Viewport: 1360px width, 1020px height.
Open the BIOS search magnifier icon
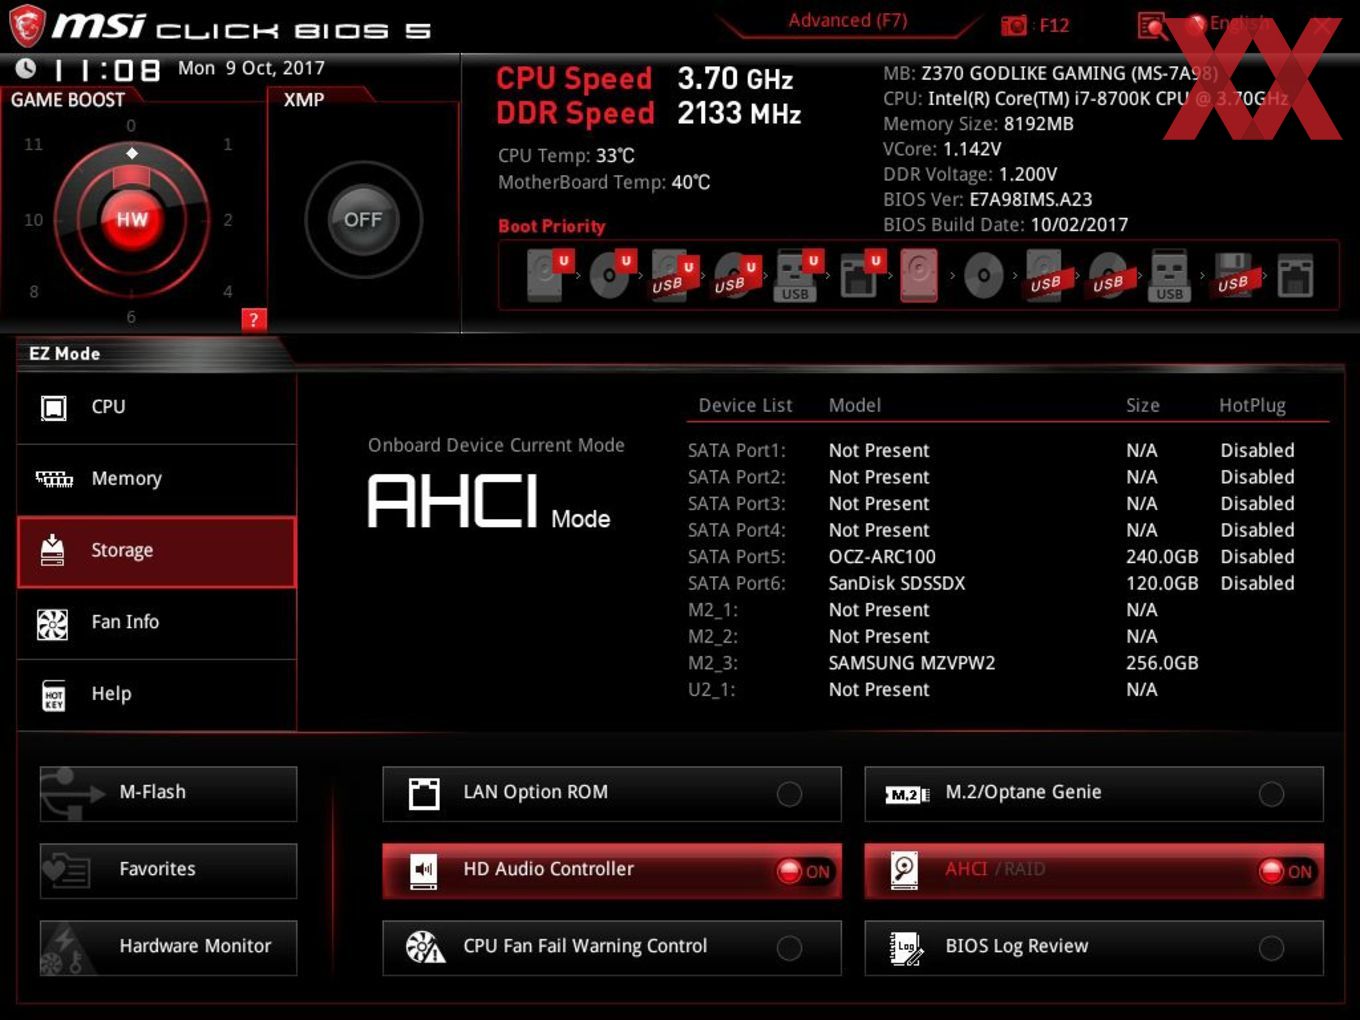(1153, 26)
